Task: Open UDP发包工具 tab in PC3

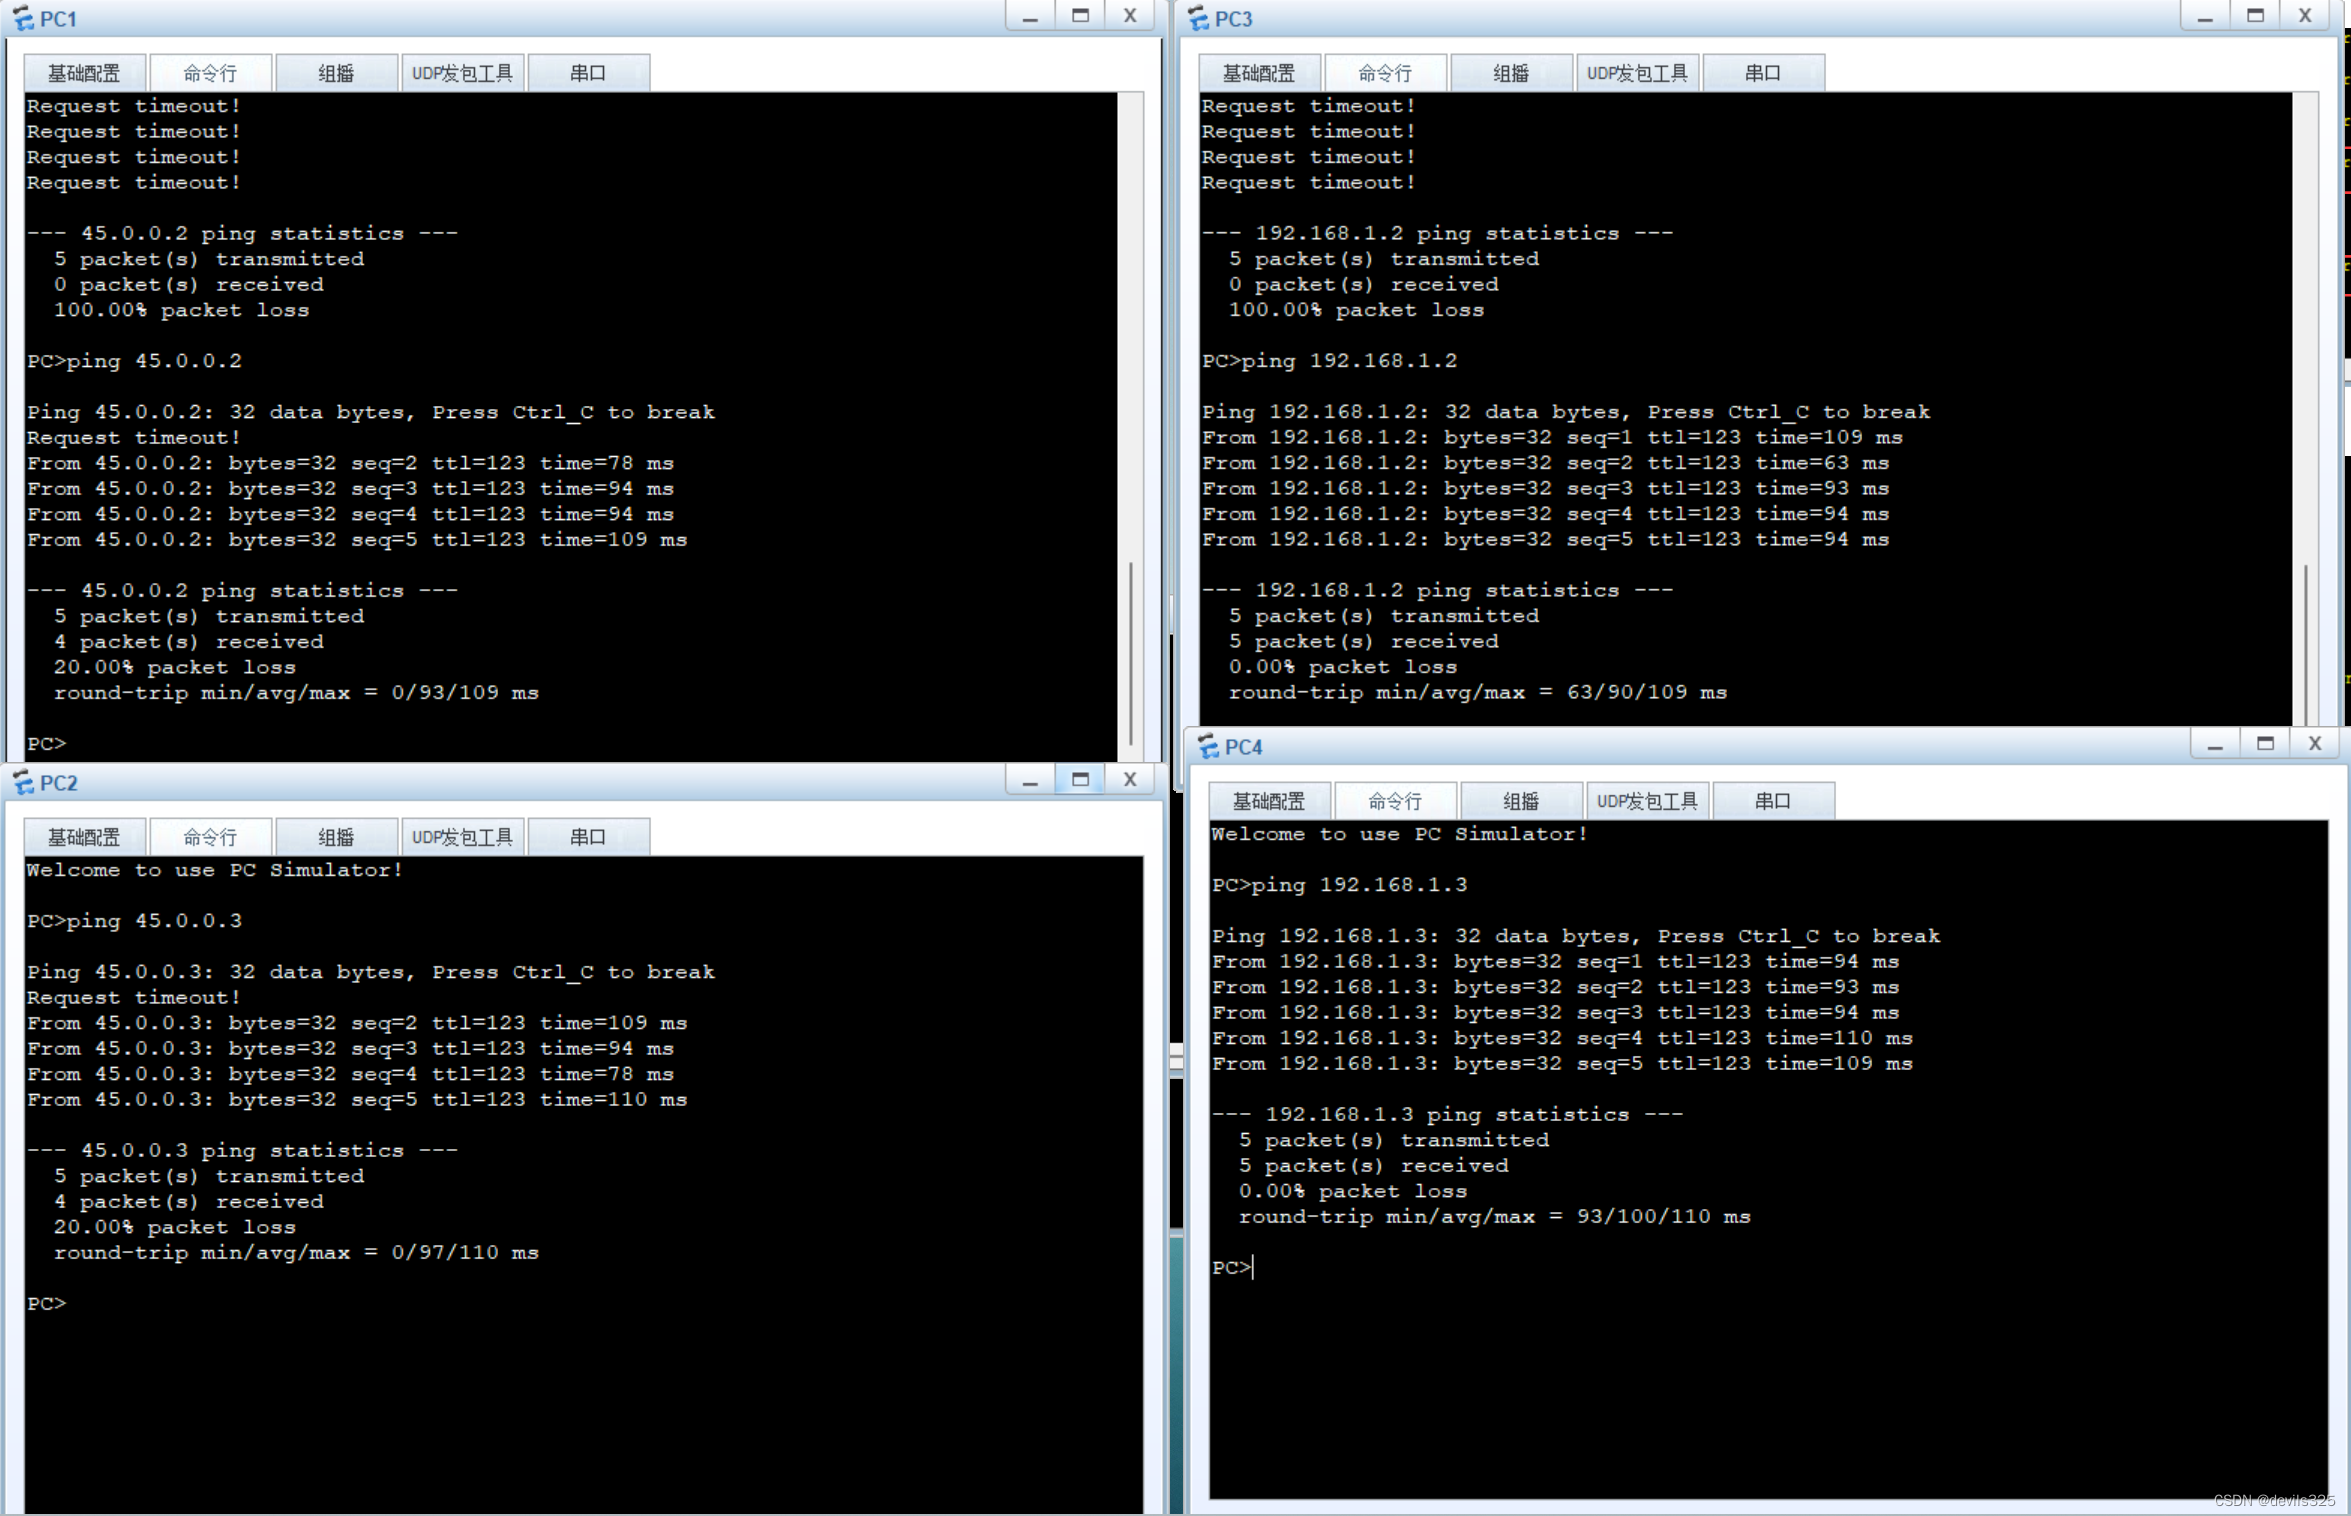Action: pyautogui.click(x=1637, y=73)
